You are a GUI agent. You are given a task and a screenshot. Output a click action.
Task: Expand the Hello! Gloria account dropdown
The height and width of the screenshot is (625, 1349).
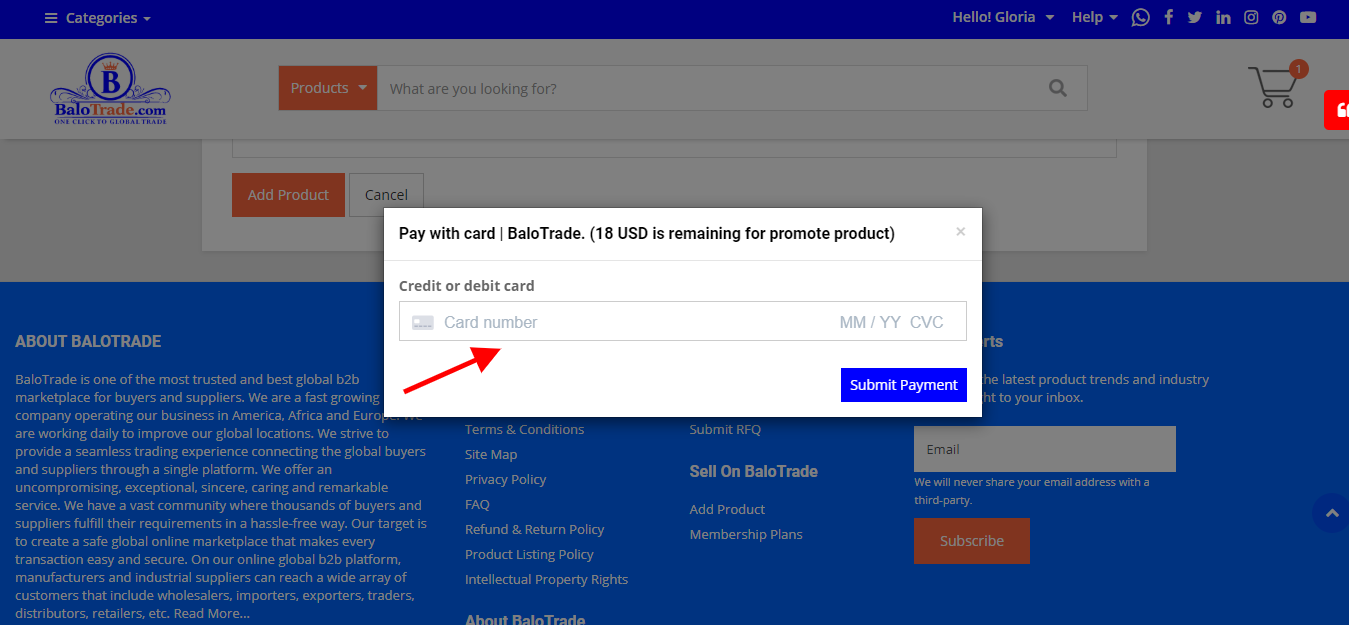click(1003, 17)
